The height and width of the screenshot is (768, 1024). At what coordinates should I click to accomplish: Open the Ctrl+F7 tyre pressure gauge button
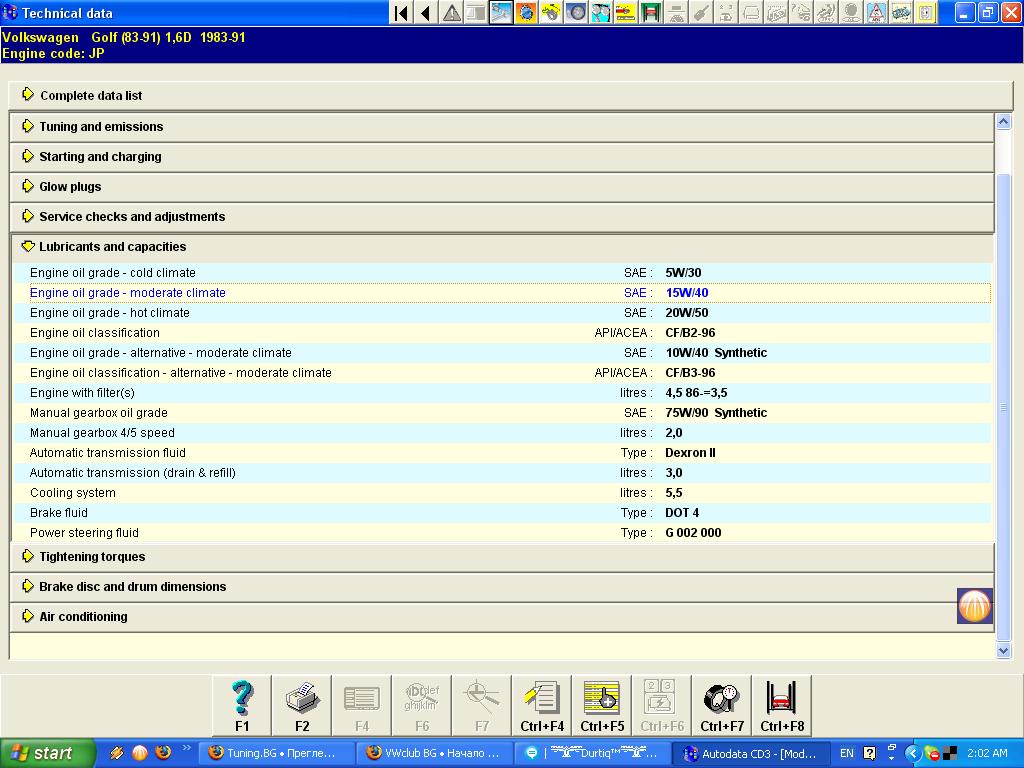point(722,705)
